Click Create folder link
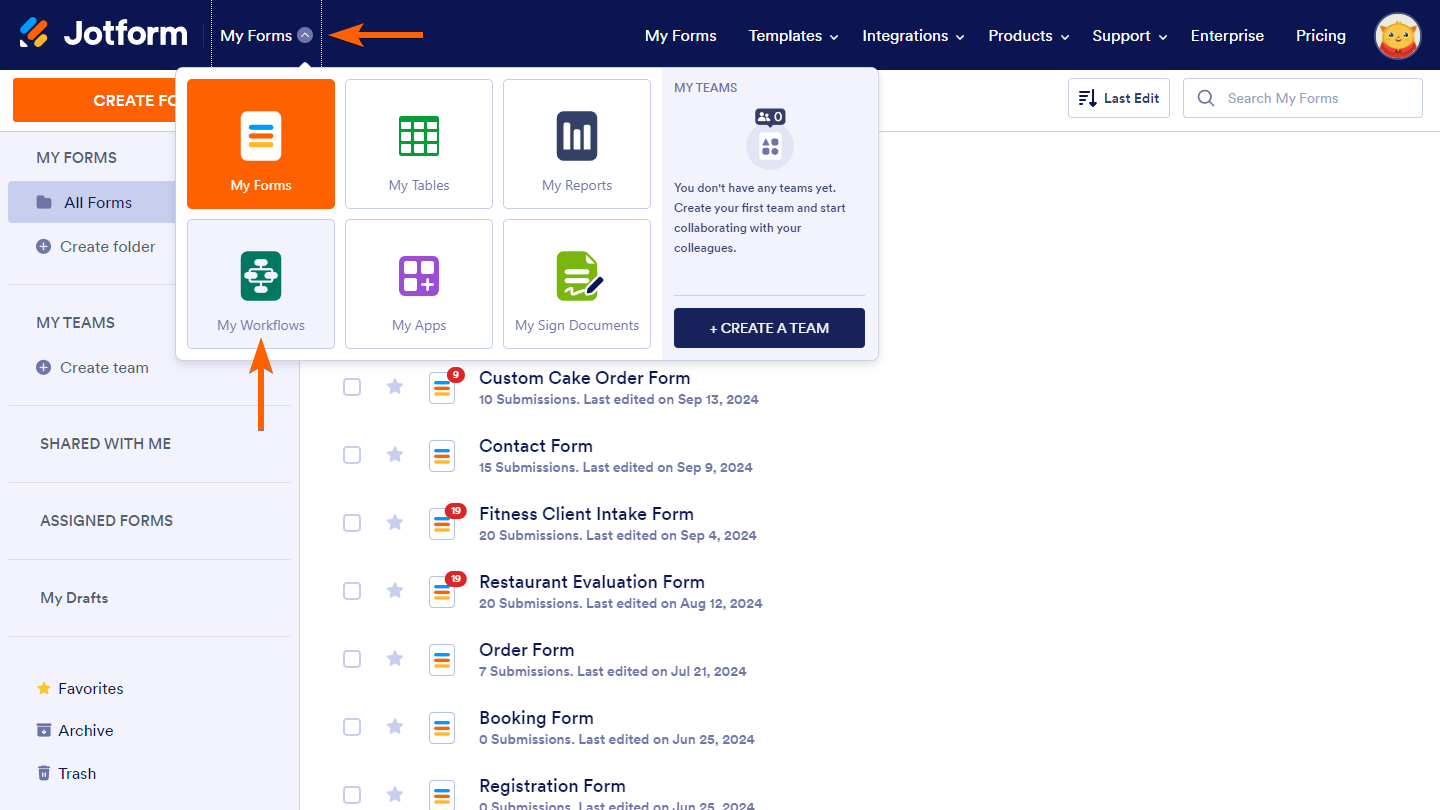This screenshot has width=1440, height=810. coord(107,246)
